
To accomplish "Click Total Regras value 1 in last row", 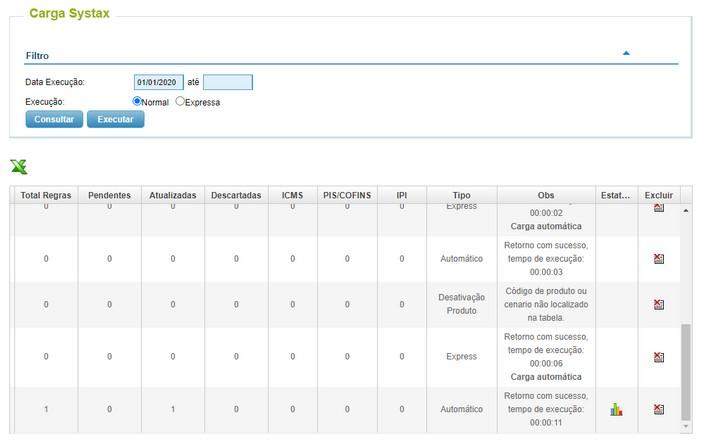I will [x=46, y=409].
